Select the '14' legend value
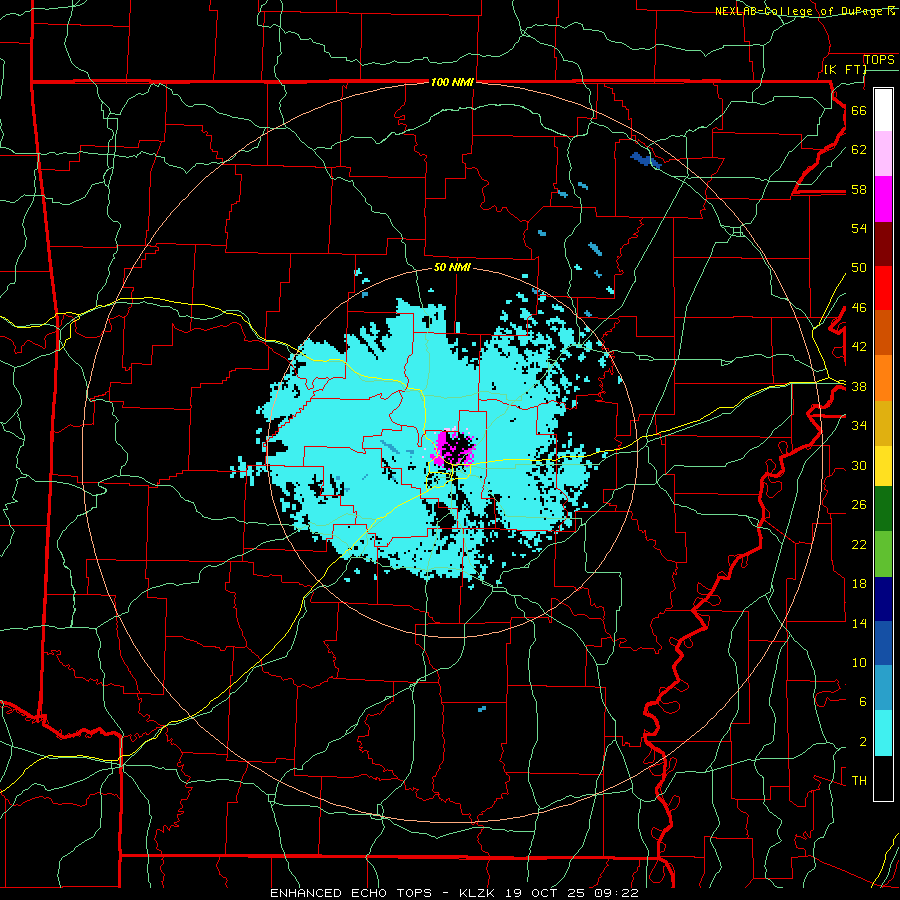 [x=859, y=623]
